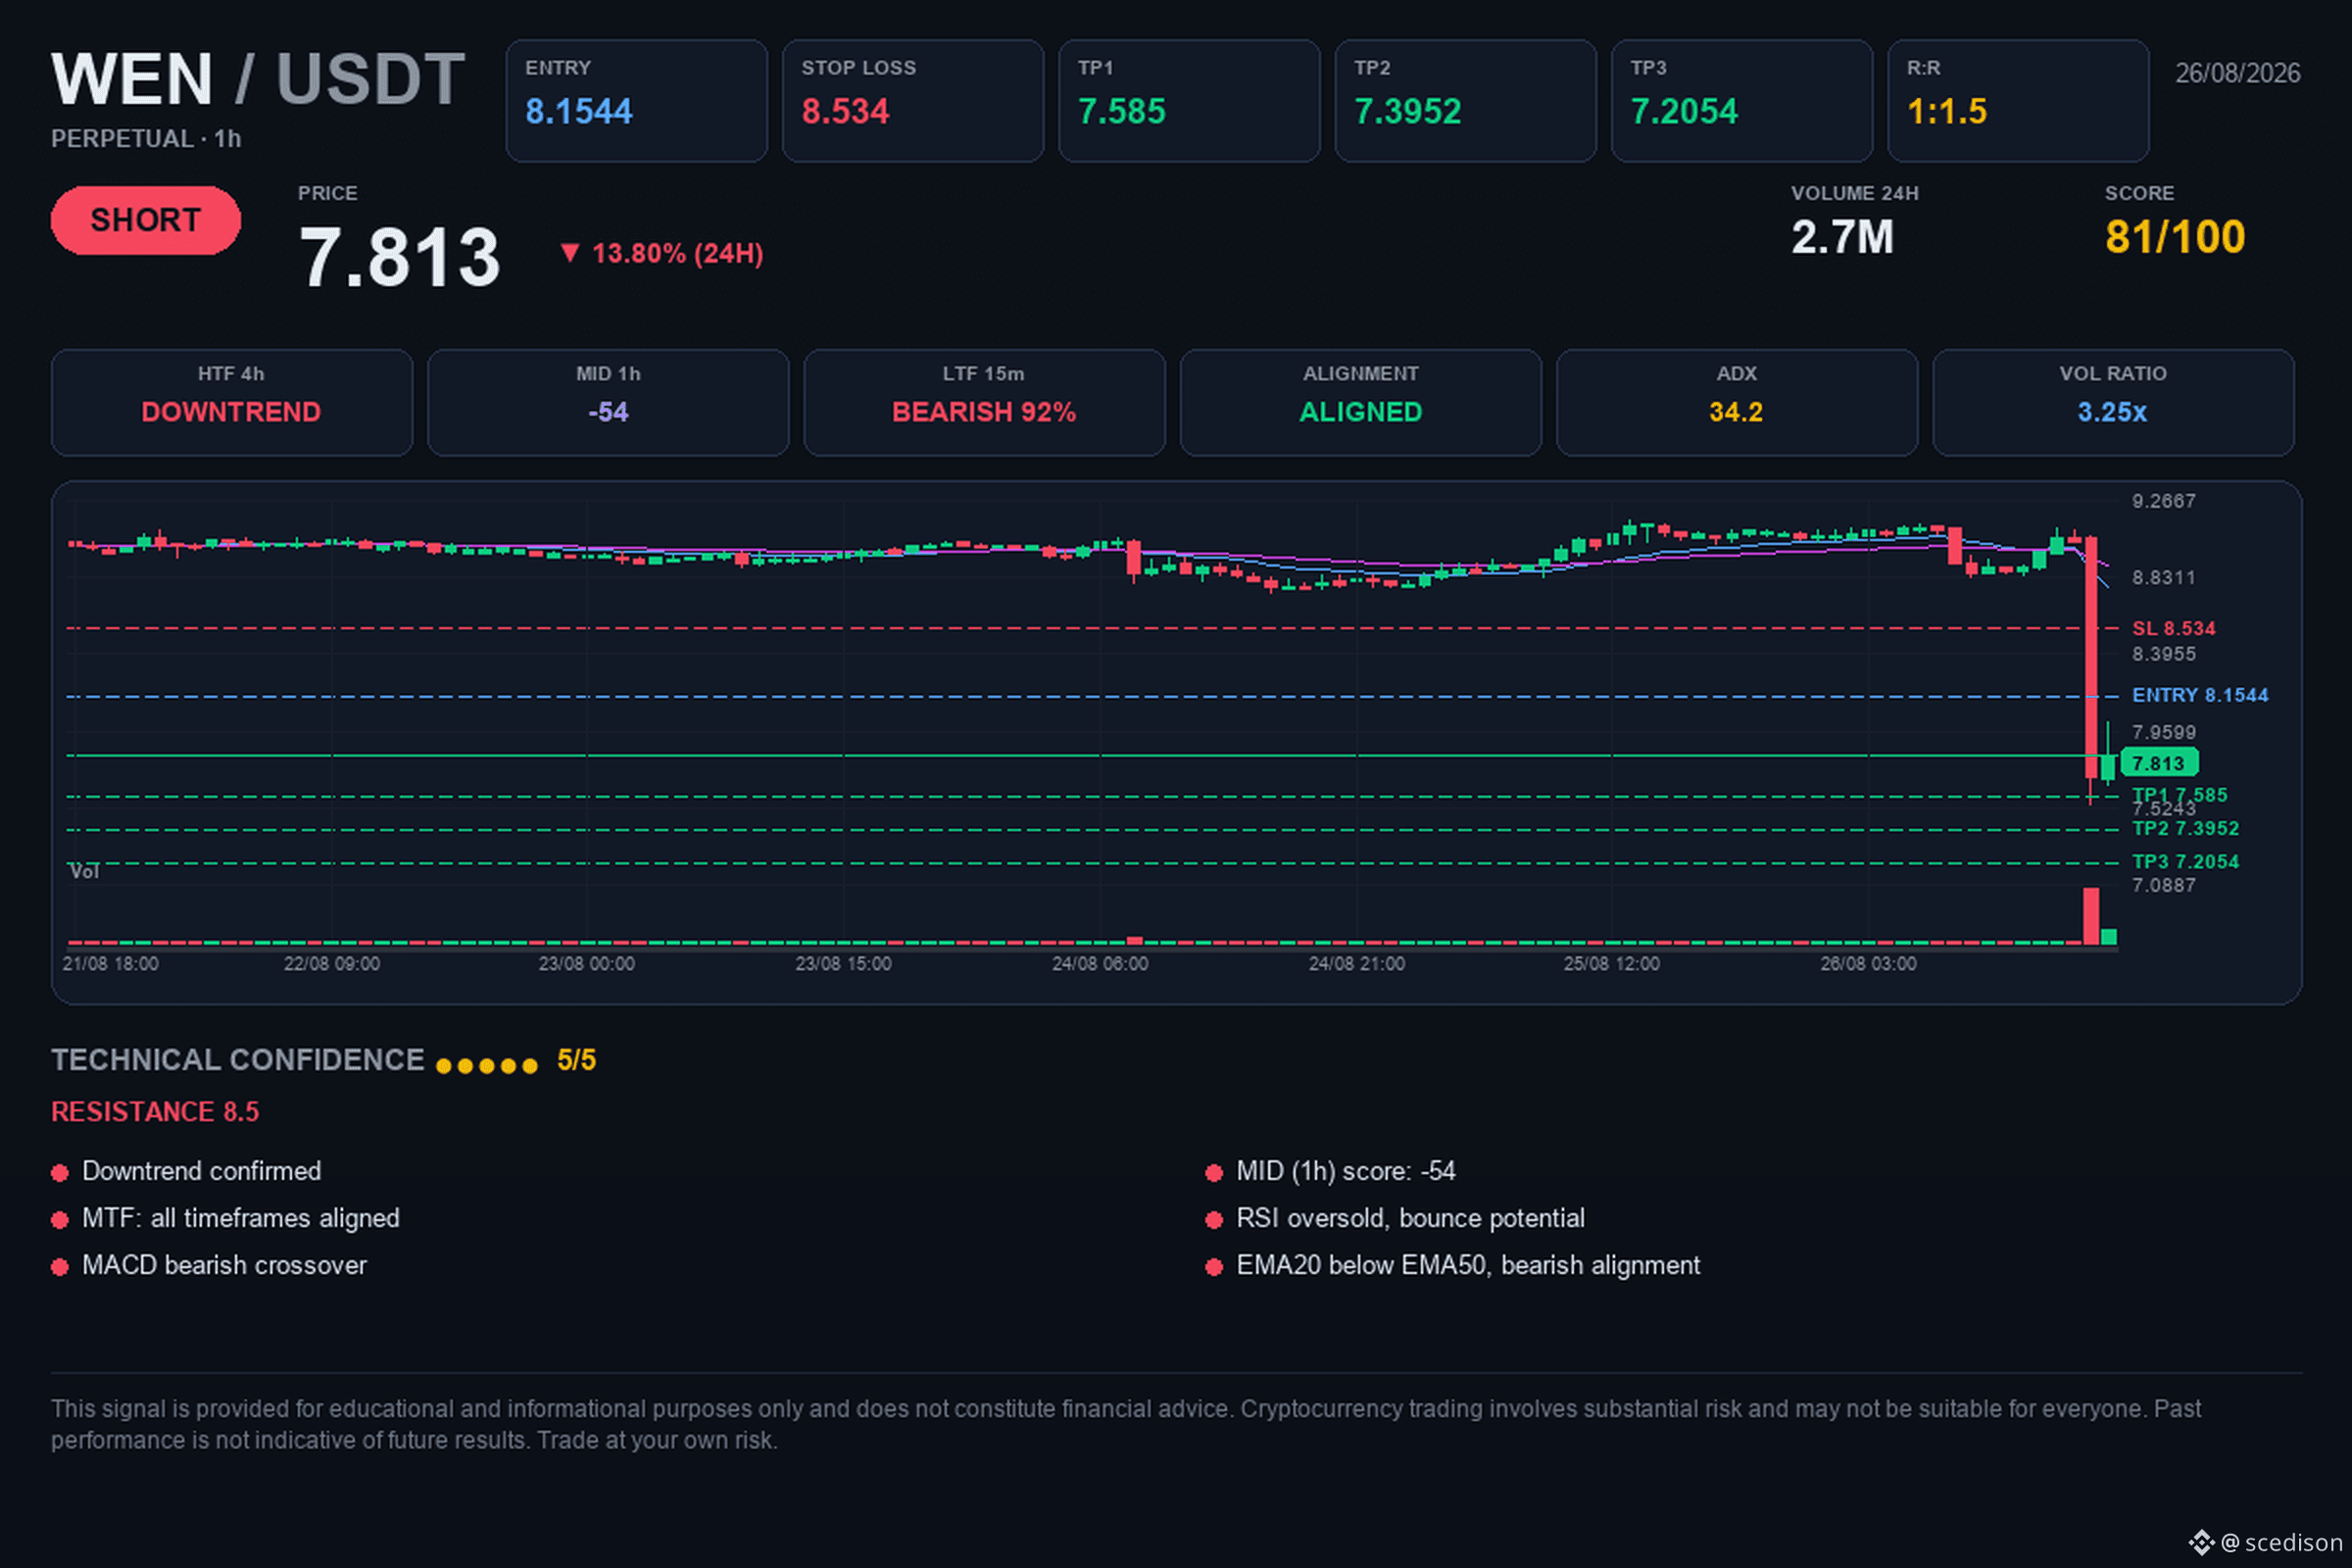Click the 23/08 00:00 time axis label
Image resolution: width=2352 pixels, height=1568 pixels.
(586, 964)
